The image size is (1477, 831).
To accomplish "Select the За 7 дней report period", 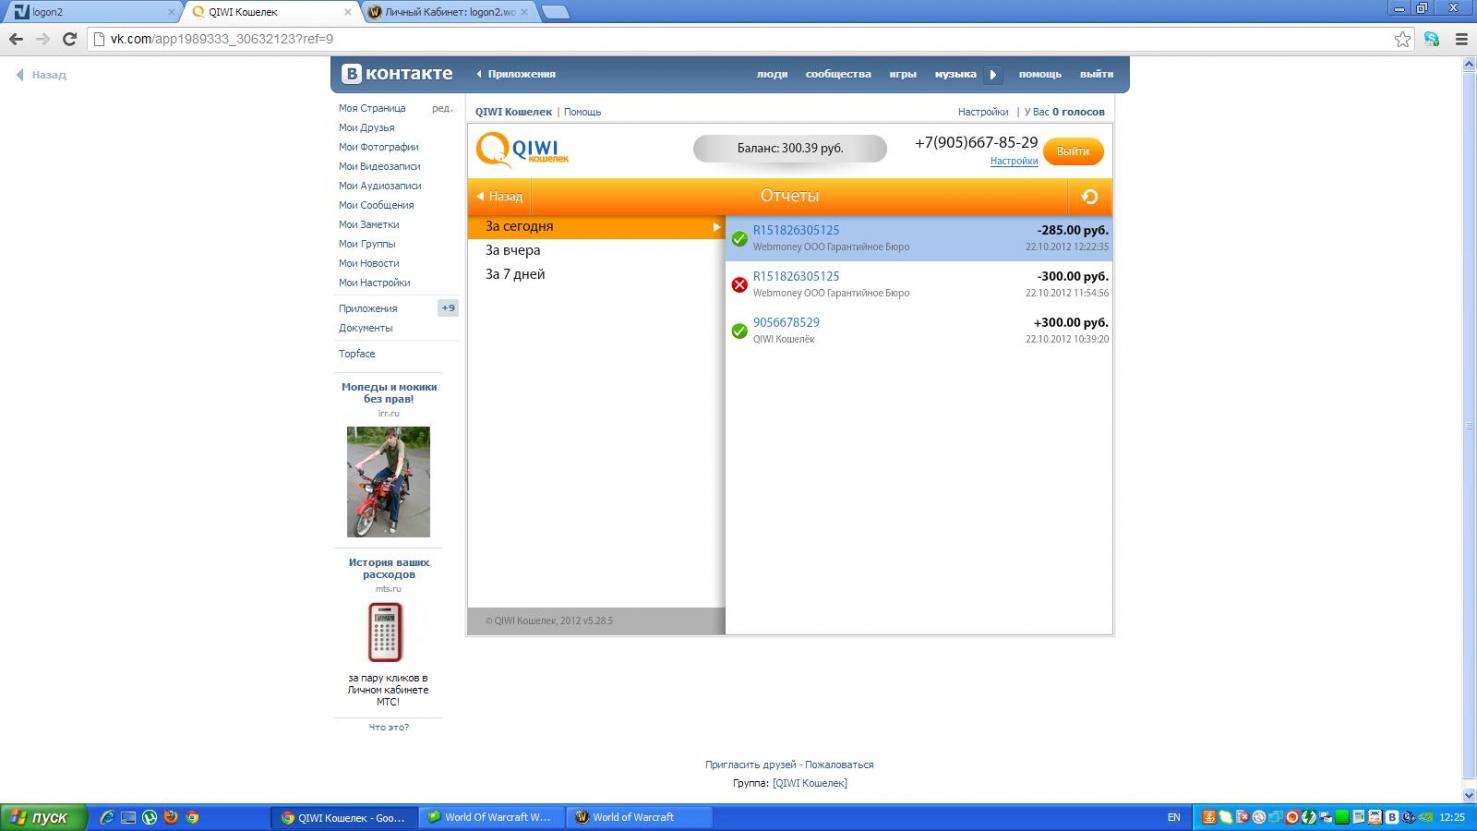I will (x=596, y=274).
